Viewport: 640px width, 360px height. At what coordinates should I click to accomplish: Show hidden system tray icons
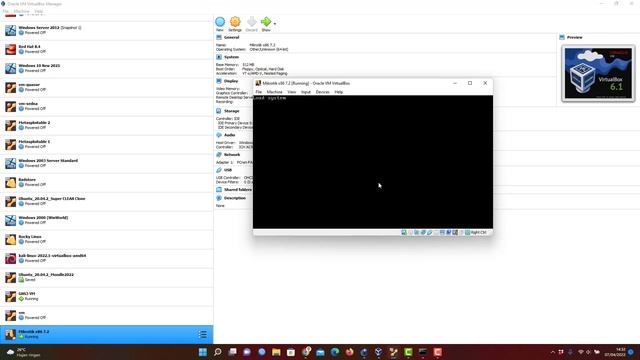553,352
